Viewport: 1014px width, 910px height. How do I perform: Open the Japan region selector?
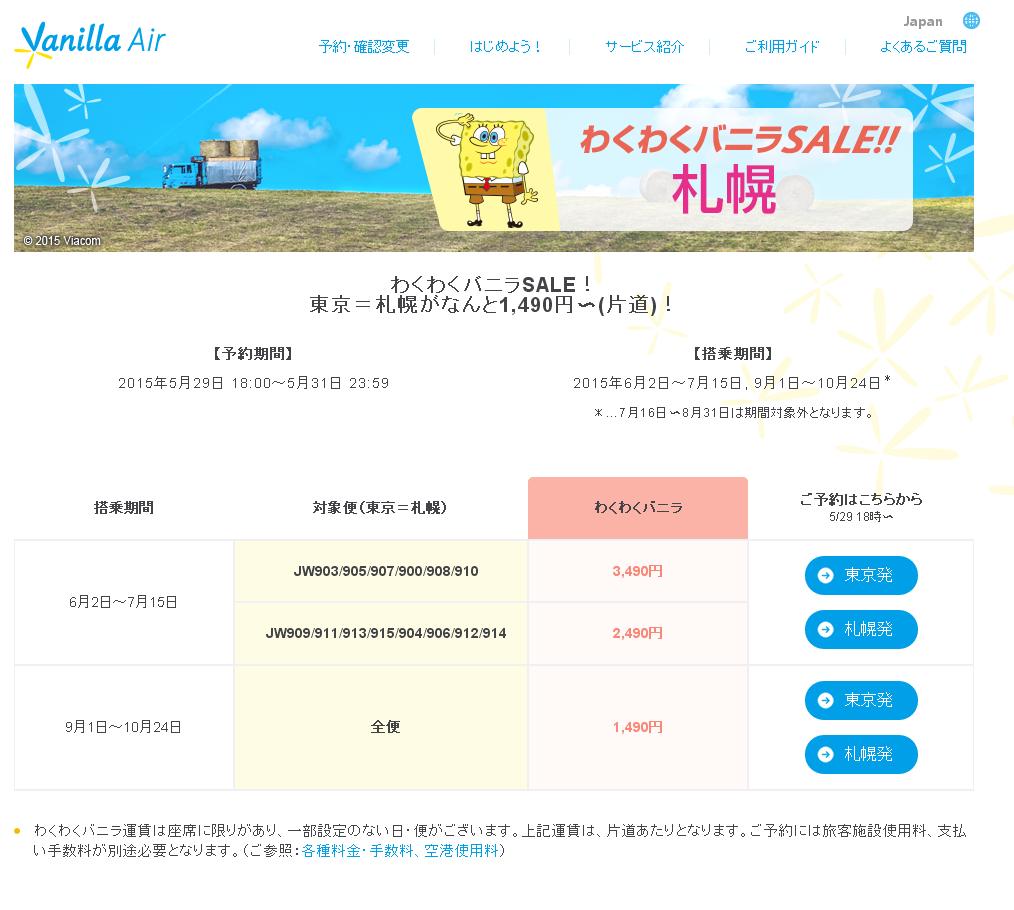(x=923, y=21)
